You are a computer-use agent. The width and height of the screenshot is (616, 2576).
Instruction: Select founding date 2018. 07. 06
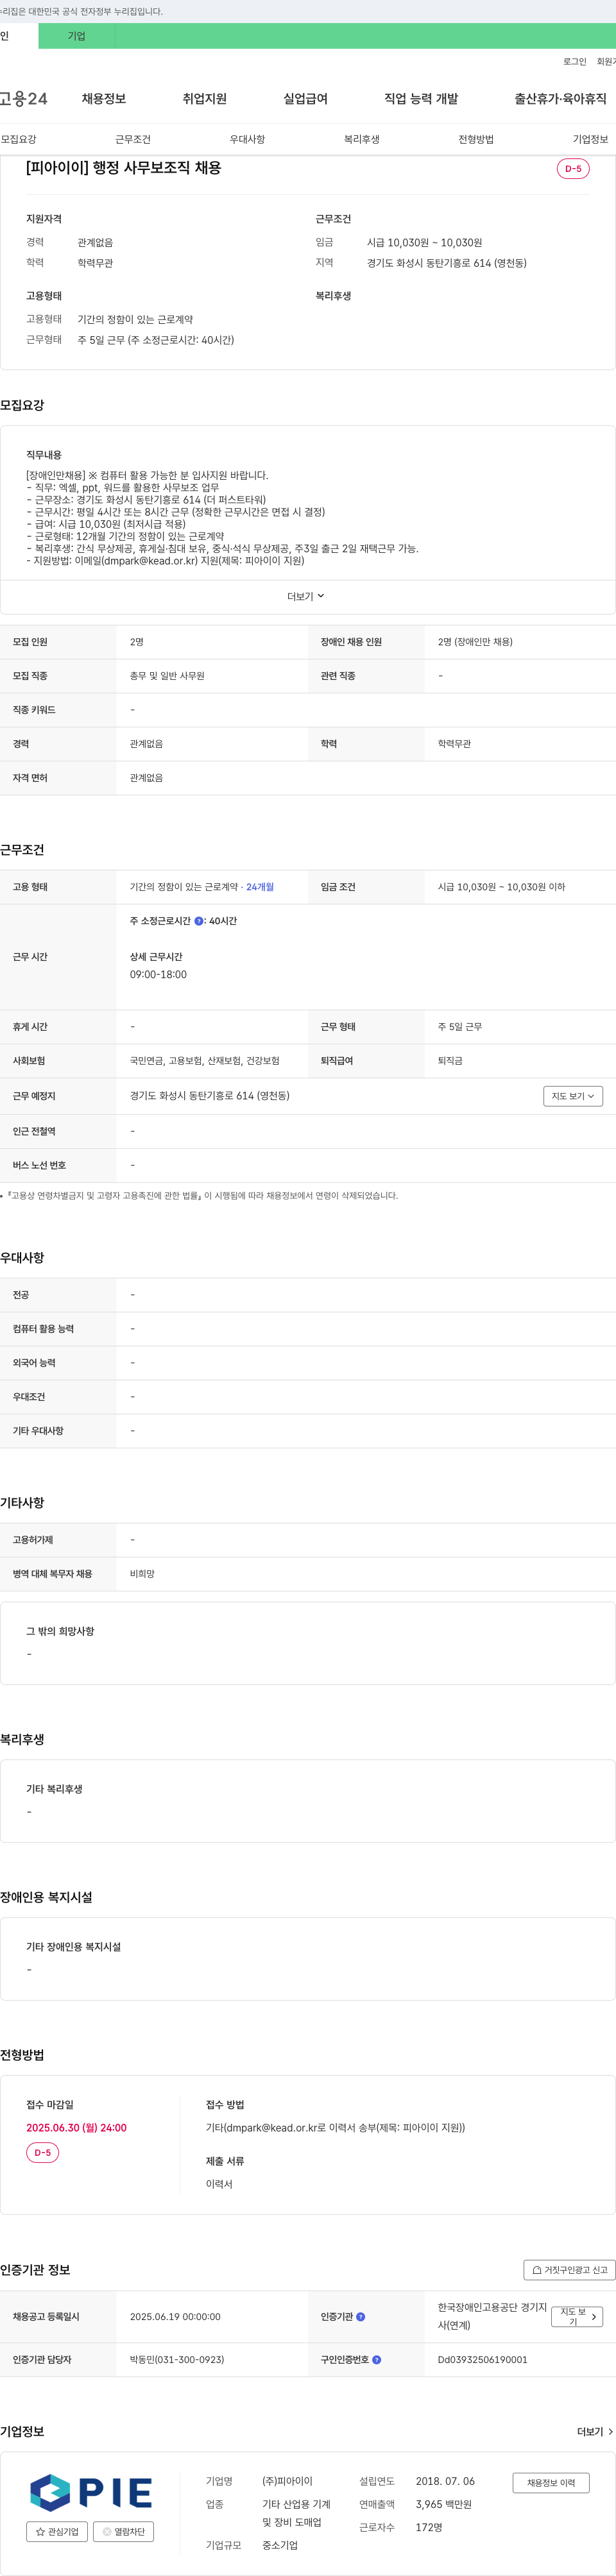[x=446, y=2482]
